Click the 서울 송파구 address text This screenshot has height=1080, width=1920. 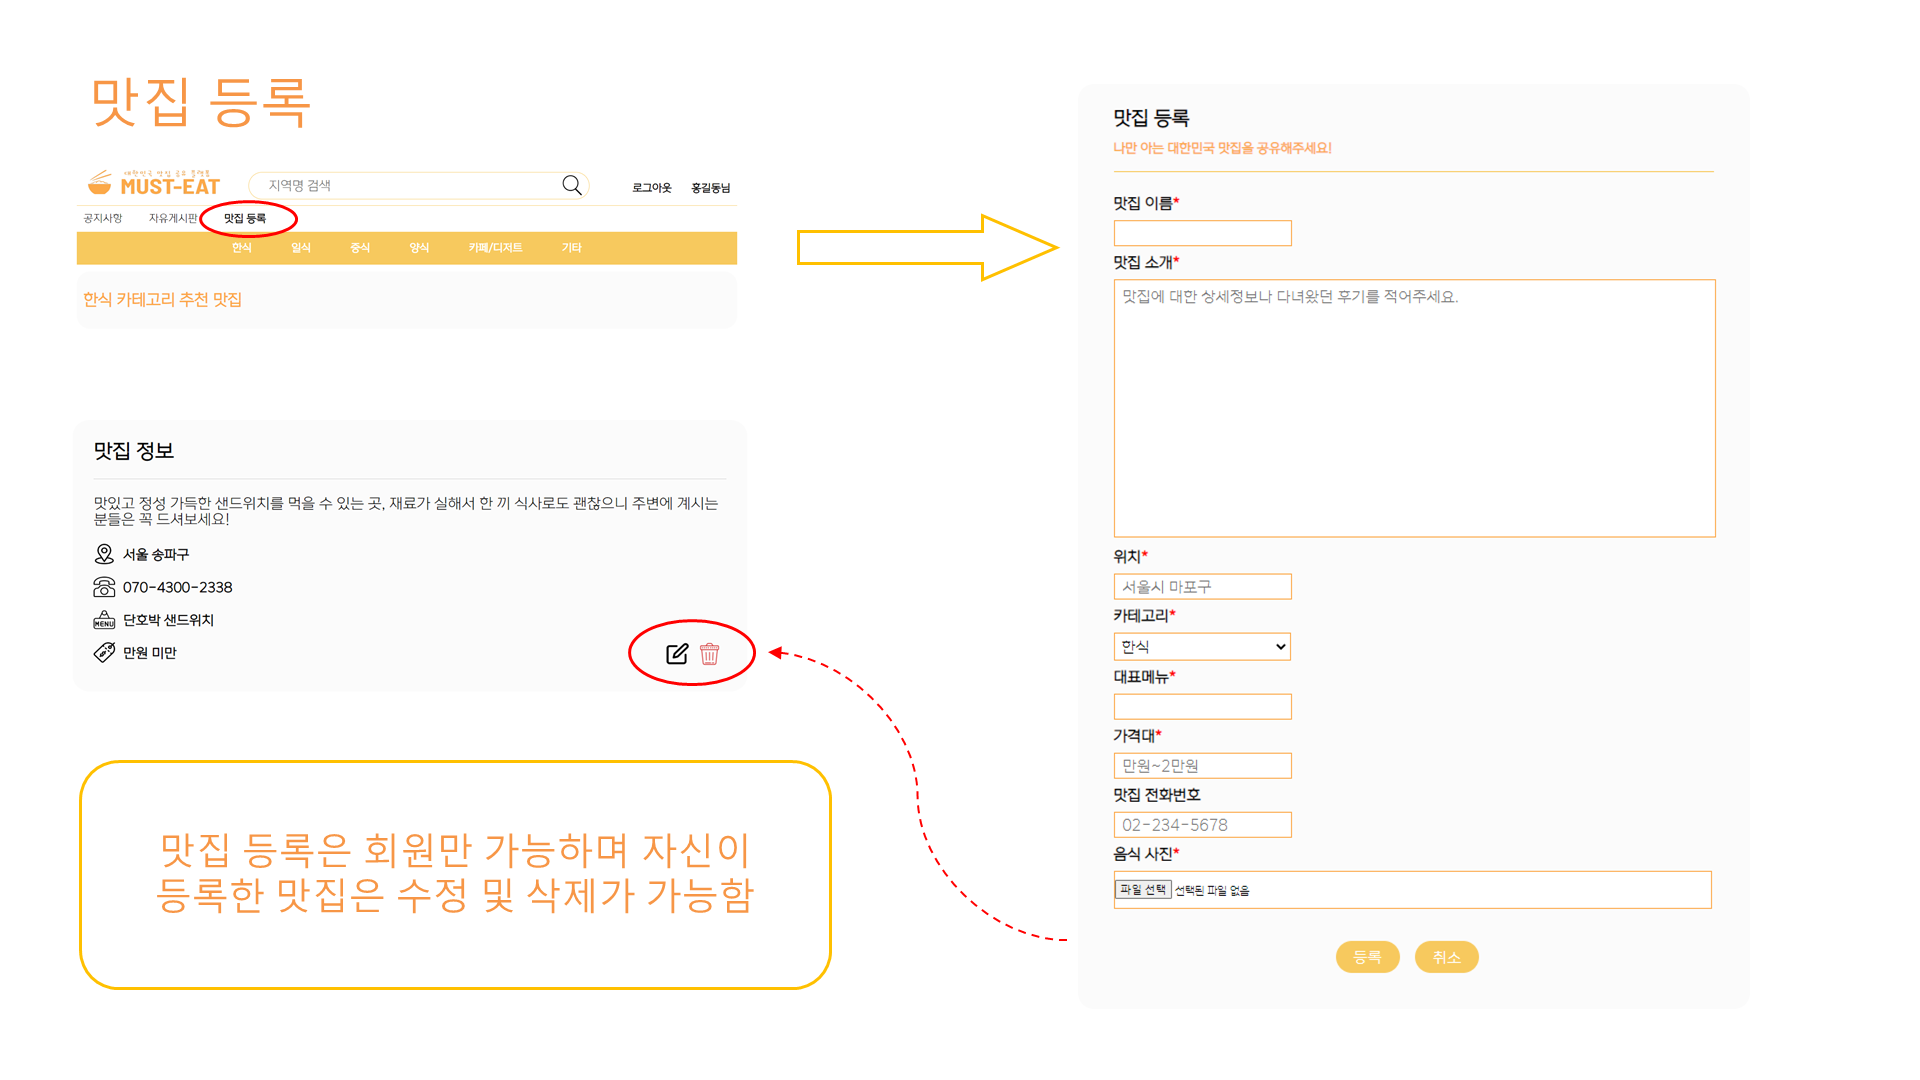pos(156,554)
